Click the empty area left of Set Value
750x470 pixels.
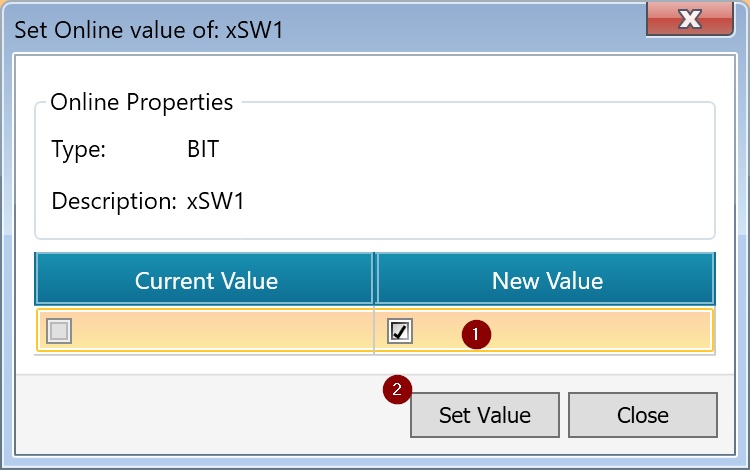point(200,415)
